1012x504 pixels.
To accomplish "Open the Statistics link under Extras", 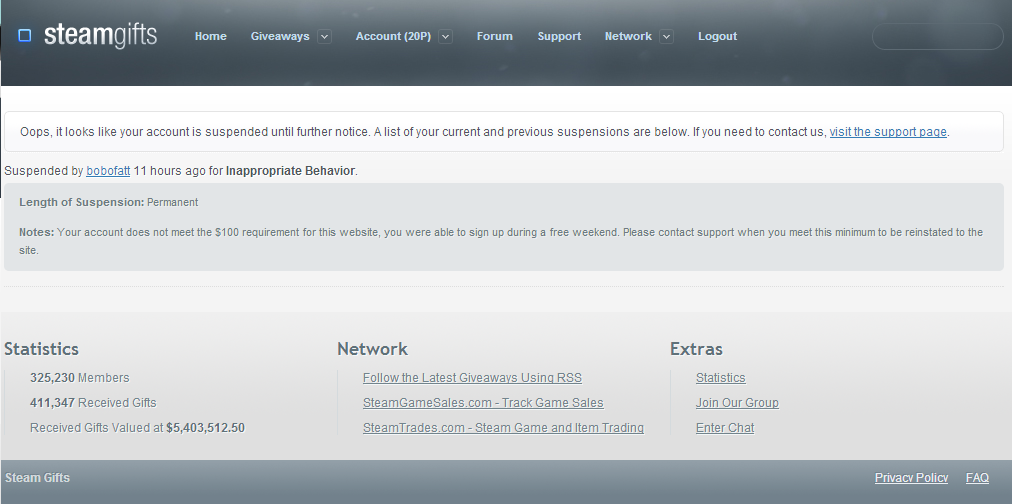I will pos(720,378).
